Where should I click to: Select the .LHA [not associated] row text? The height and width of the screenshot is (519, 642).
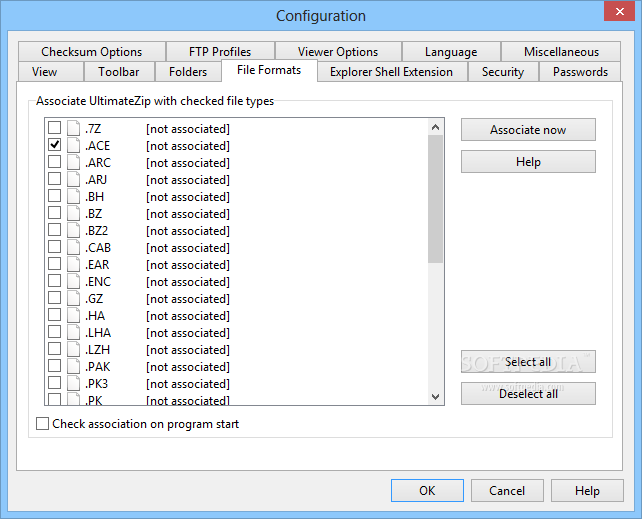158,333
